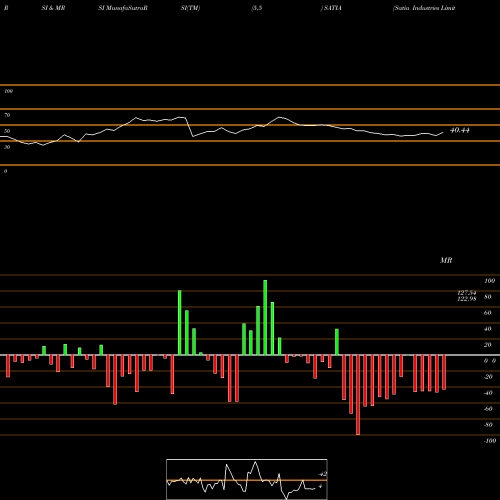Click the MR axis label -100
This screenshot has height=500, width=500.
tap(490, 441)
